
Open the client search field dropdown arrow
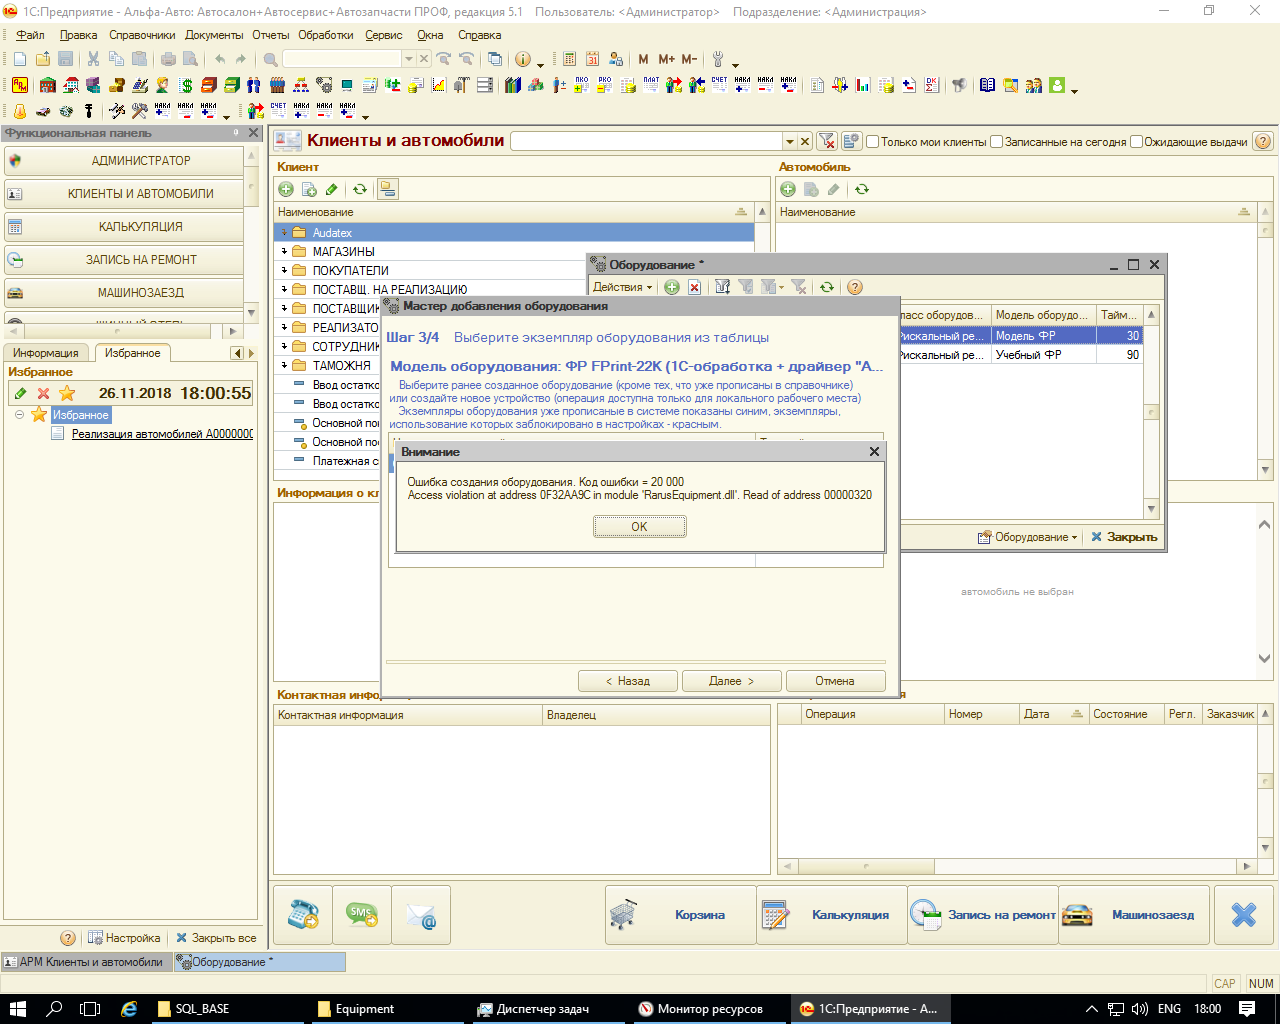pyautogui.click(x=790, y=142)
